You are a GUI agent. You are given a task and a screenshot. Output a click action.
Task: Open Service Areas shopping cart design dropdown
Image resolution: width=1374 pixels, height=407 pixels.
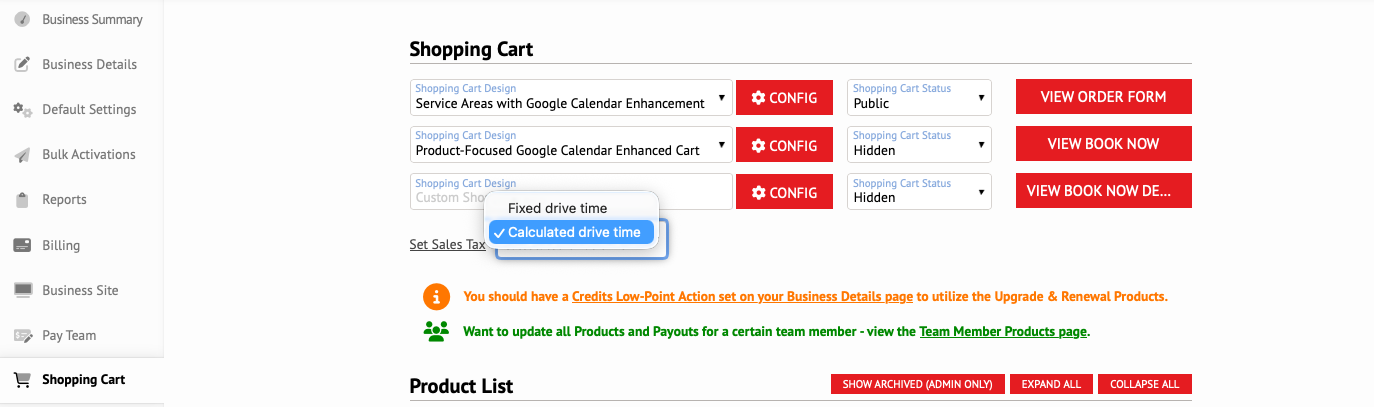(571, 97)
